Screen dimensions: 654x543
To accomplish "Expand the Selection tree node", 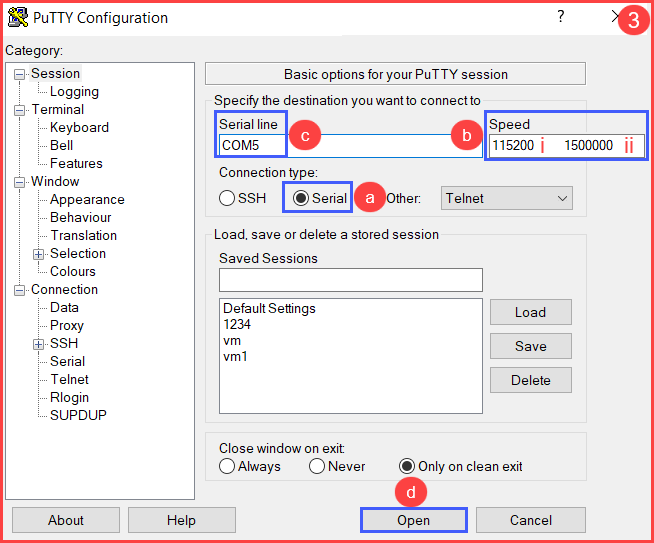I will pos(38,254).
